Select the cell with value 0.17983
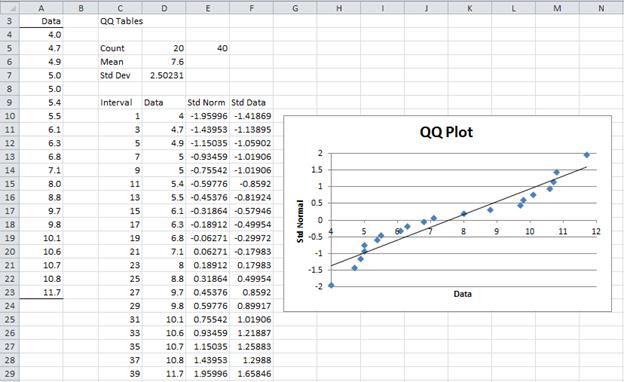This screenshot has height=382, width=624. click(251, 265)
